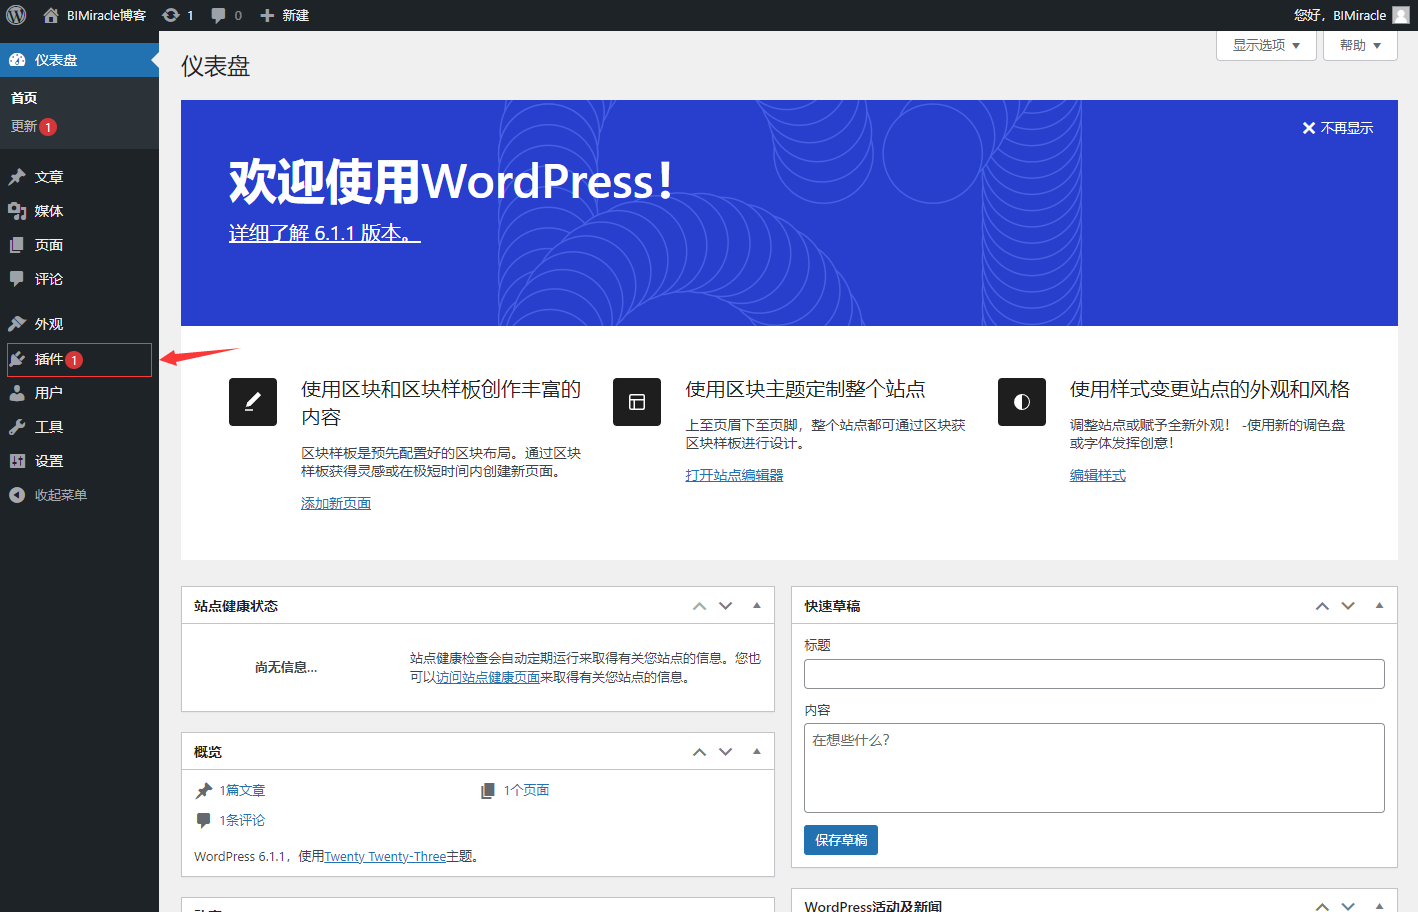This screenshot has width=1418, height=912.
Task: Expand the 帮助 help dropdown
Action: (x=1360, y=45)
